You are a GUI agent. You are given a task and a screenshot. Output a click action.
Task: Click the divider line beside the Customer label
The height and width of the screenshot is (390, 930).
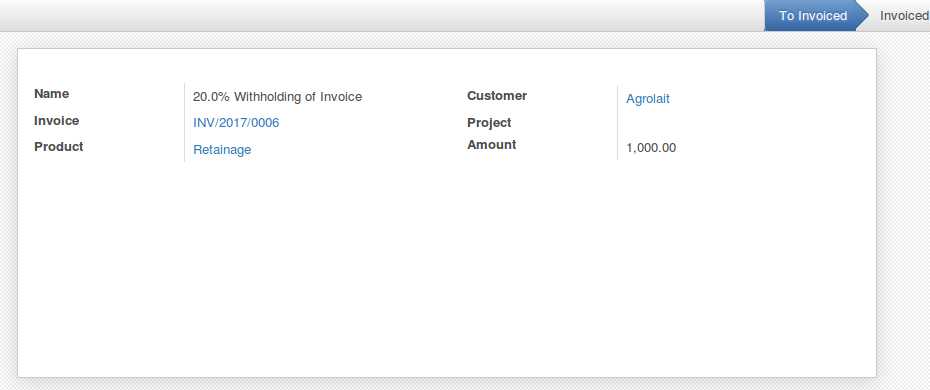tap(617, 122)
